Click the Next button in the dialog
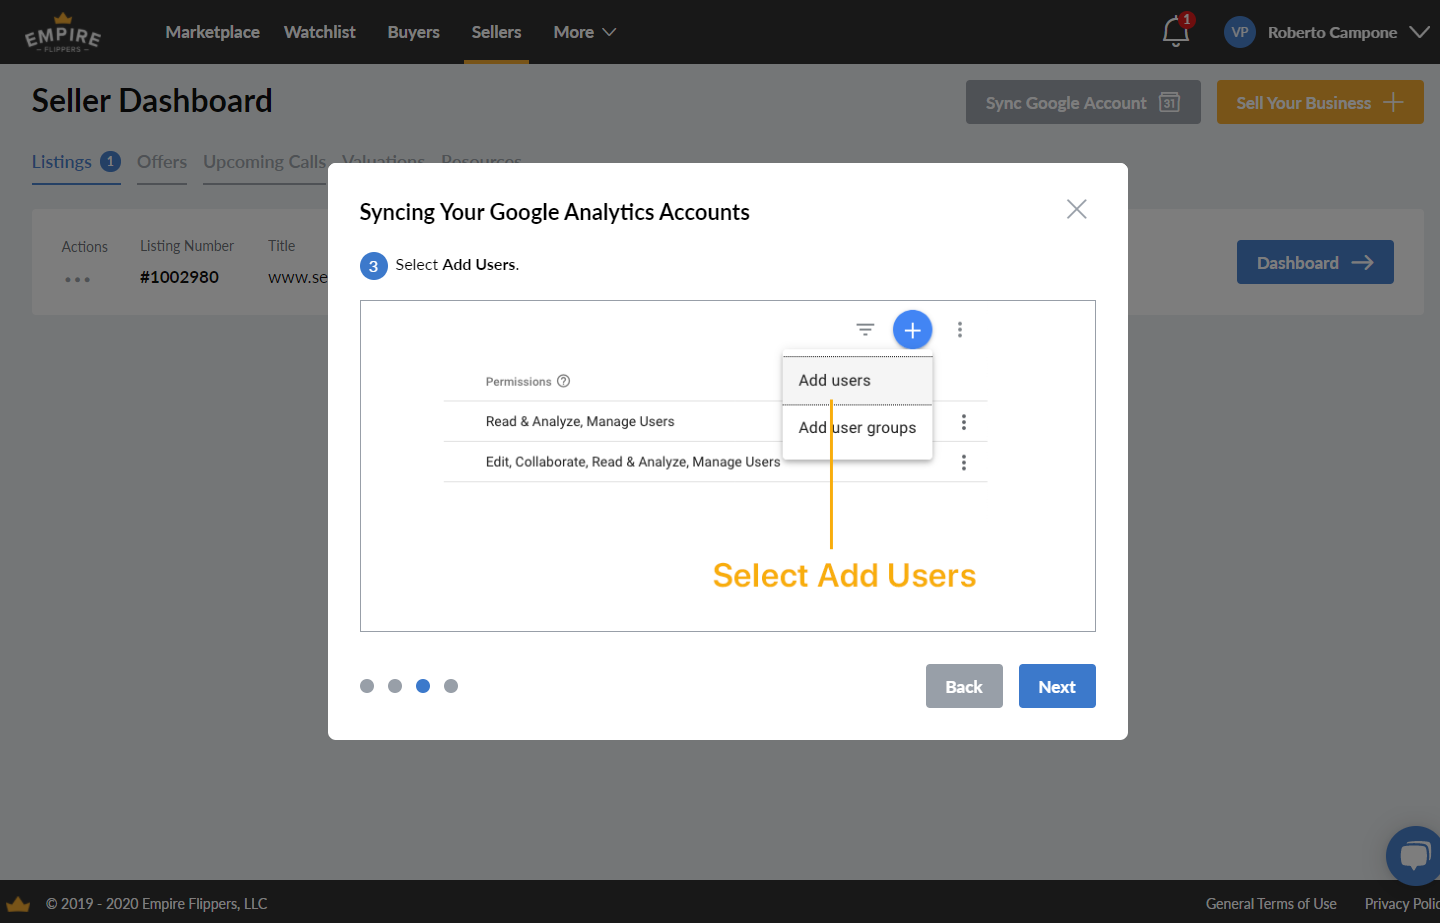 [x=1057, y=686]
